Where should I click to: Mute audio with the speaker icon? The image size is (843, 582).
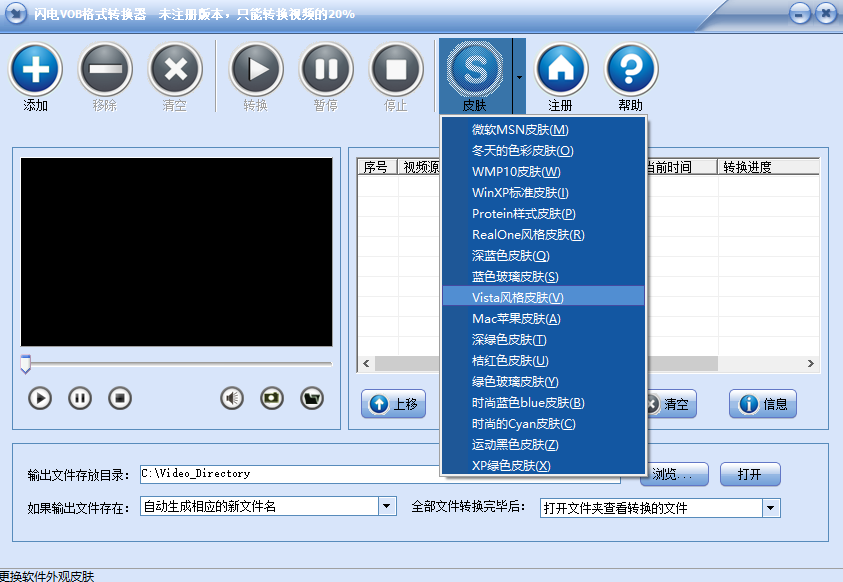tap(232, 398)
